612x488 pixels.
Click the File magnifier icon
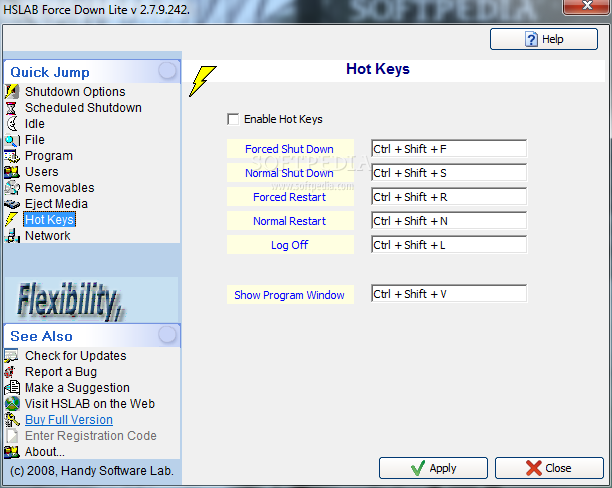tap(12, 140)
